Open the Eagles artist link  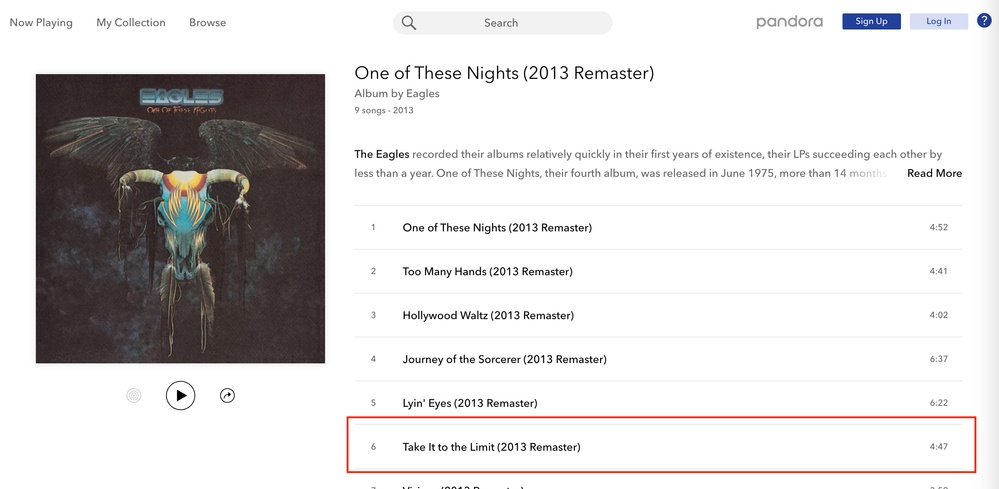pyautogui.click(x=422, y=94)
